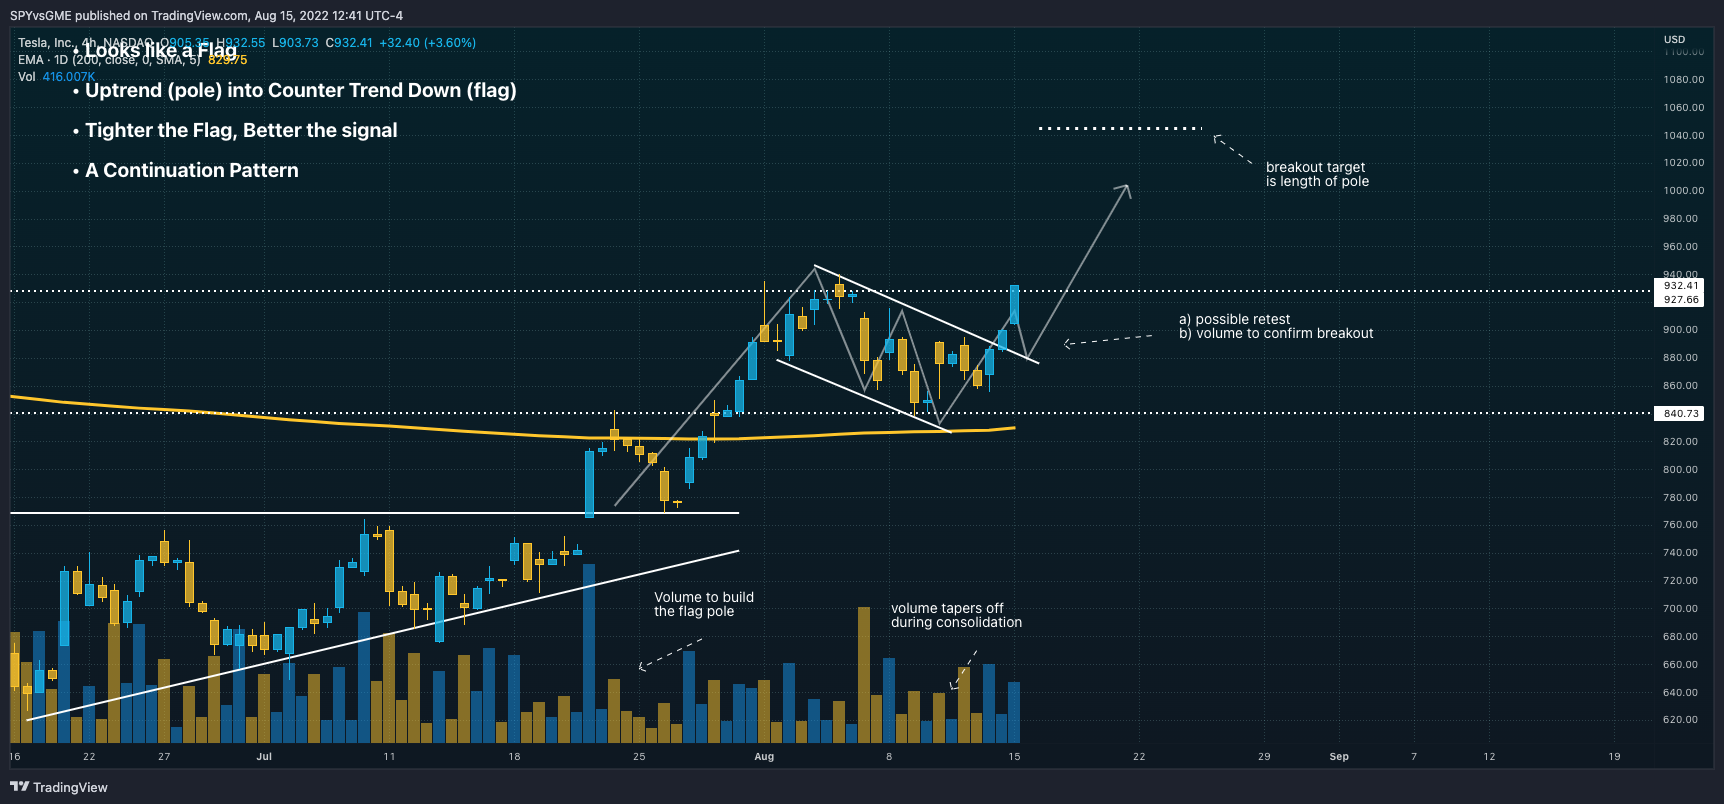Screen dimensions: 1724x804
Task: Click the USD currency label
Action: [x=1675, y=39]
